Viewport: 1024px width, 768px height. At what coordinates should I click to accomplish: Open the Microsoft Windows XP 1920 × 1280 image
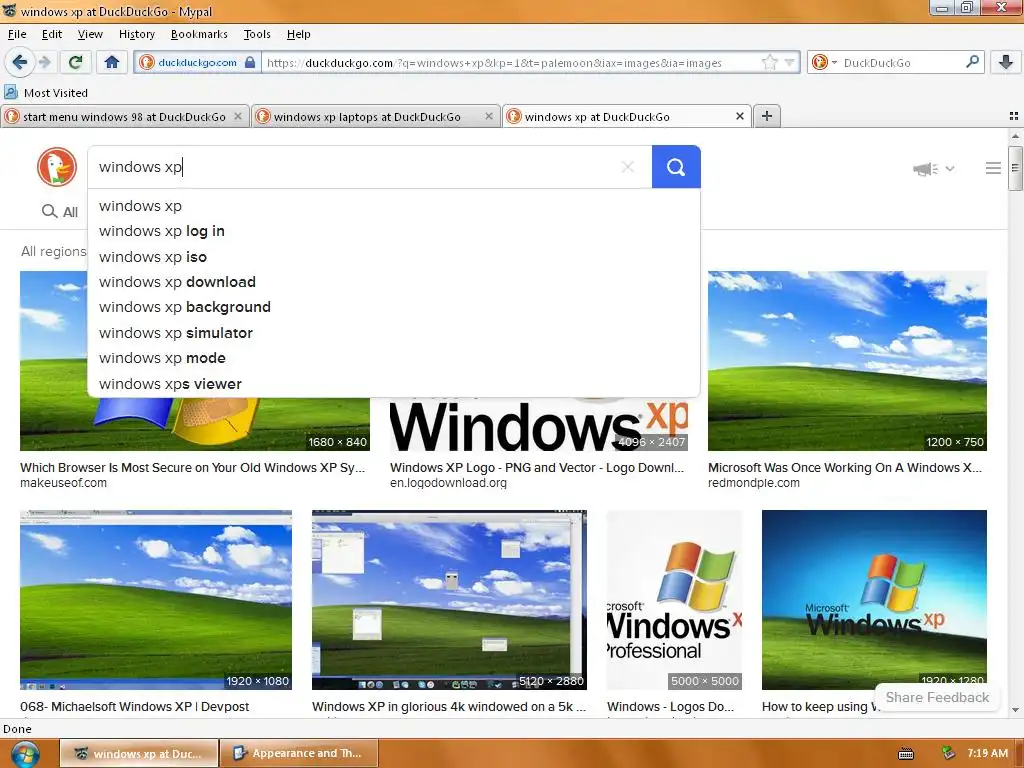click(x=874, y=600)
